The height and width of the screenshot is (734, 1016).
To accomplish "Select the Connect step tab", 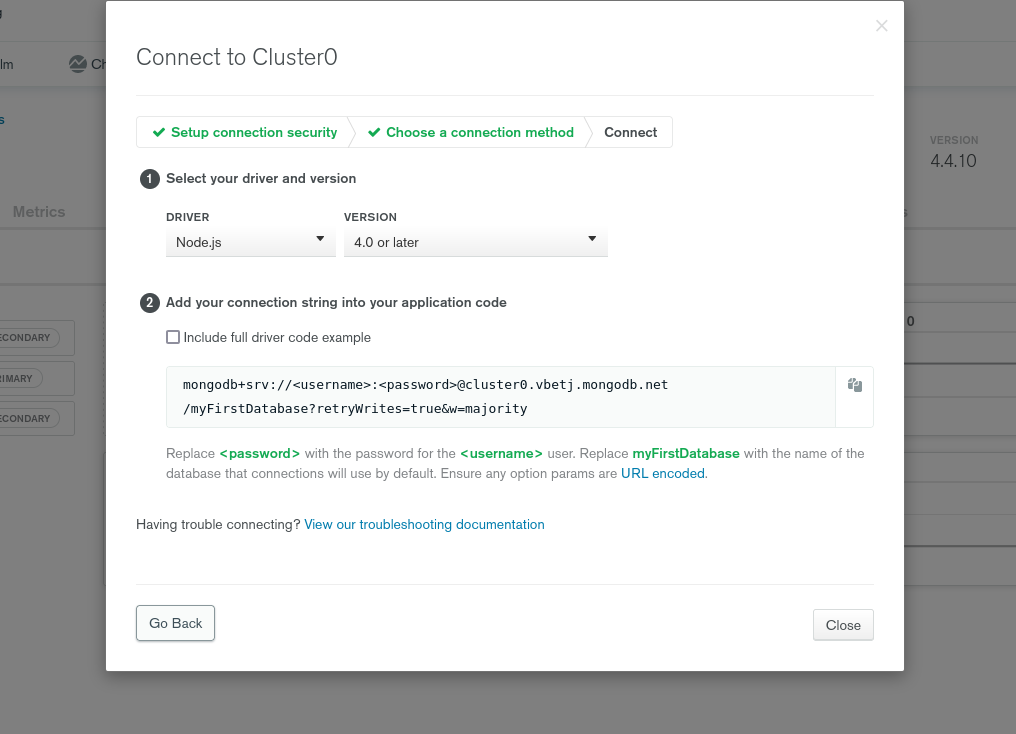I will (x=630, y=132).
